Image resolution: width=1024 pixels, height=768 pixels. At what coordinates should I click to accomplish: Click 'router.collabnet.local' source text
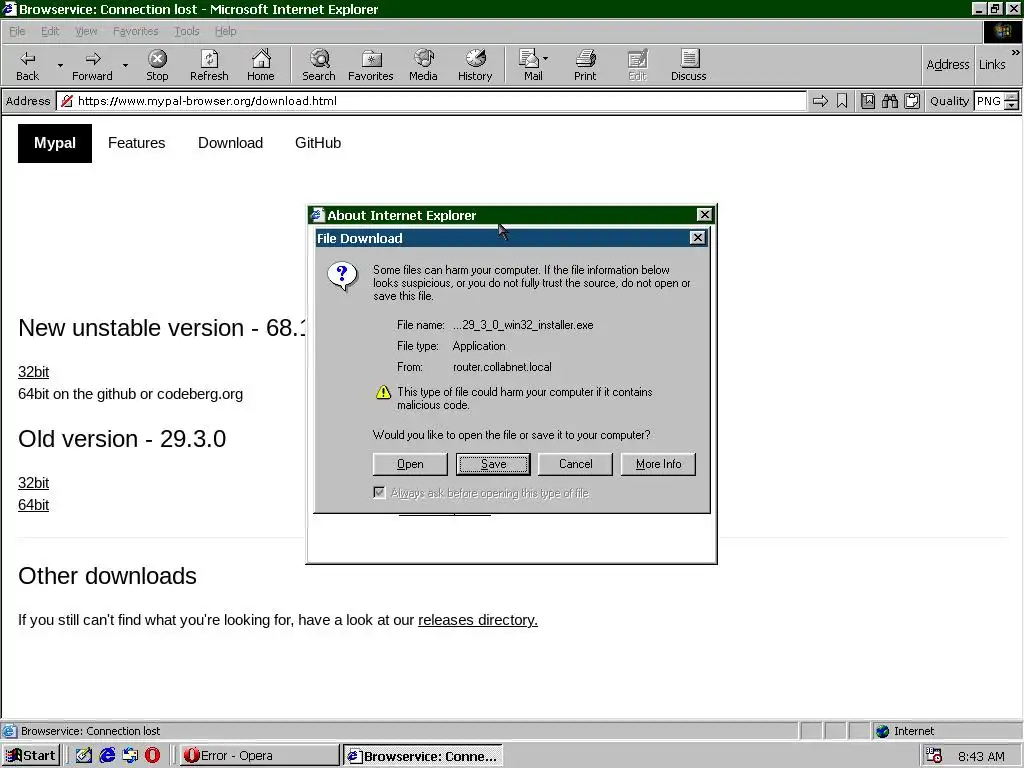[x=502, y=367]
